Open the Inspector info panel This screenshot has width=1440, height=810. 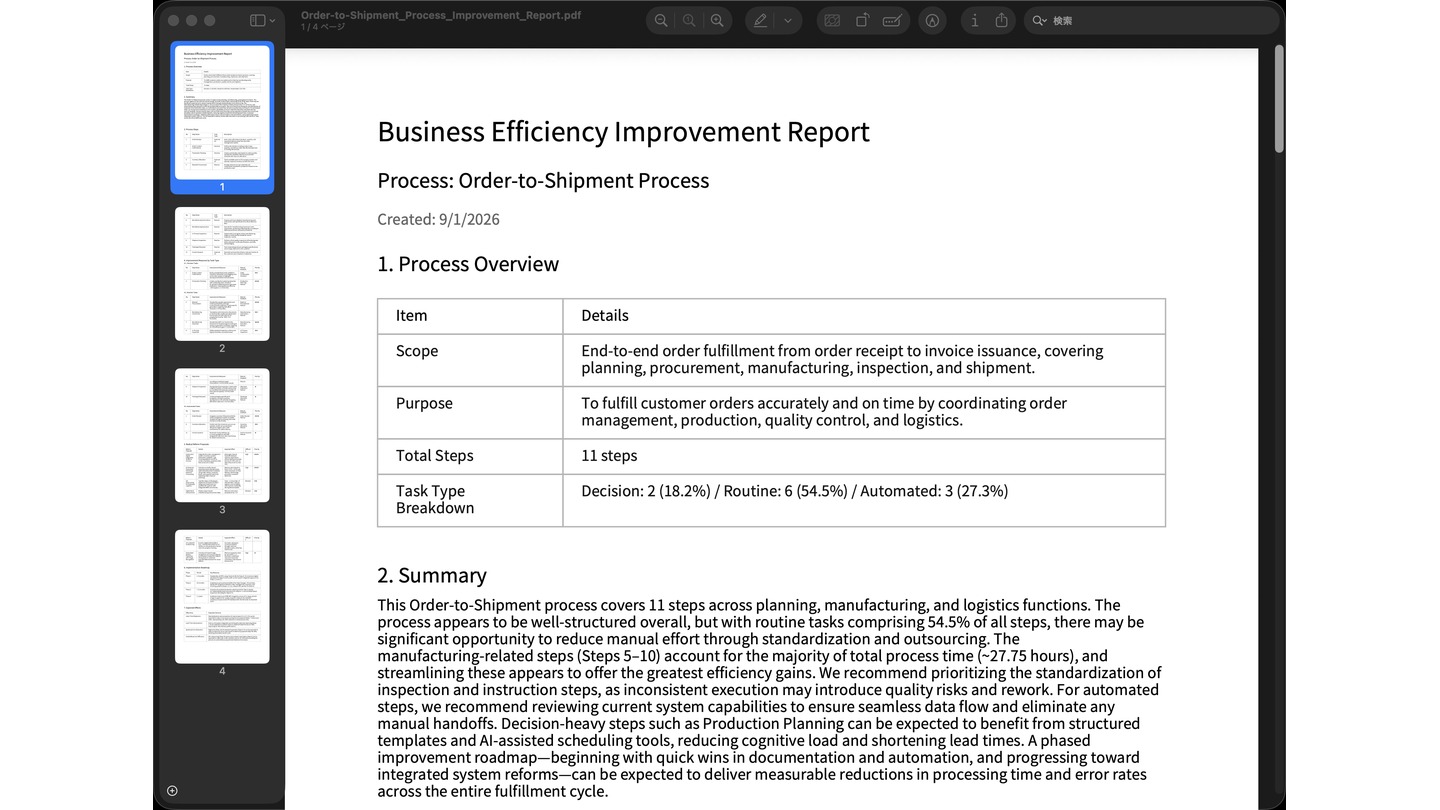pyautogui.click(x=975, y=20)
